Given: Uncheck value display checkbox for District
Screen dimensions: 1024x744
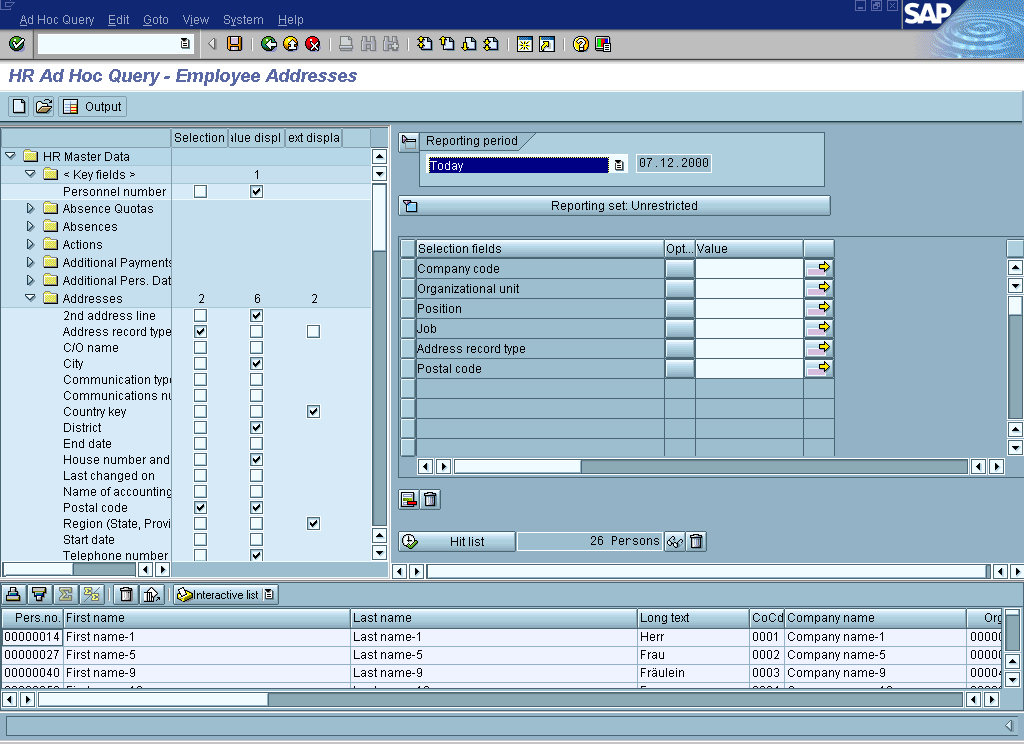Looking at the screenshot, I should click(x=257, y=427).
